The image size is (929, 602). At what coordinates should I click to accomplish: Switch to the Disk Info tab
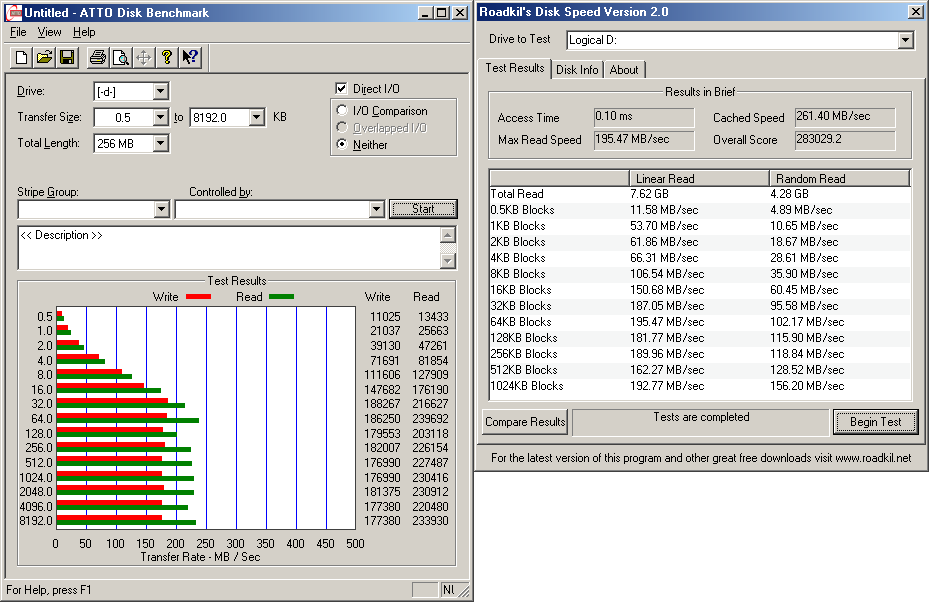[x=577, y=70]
